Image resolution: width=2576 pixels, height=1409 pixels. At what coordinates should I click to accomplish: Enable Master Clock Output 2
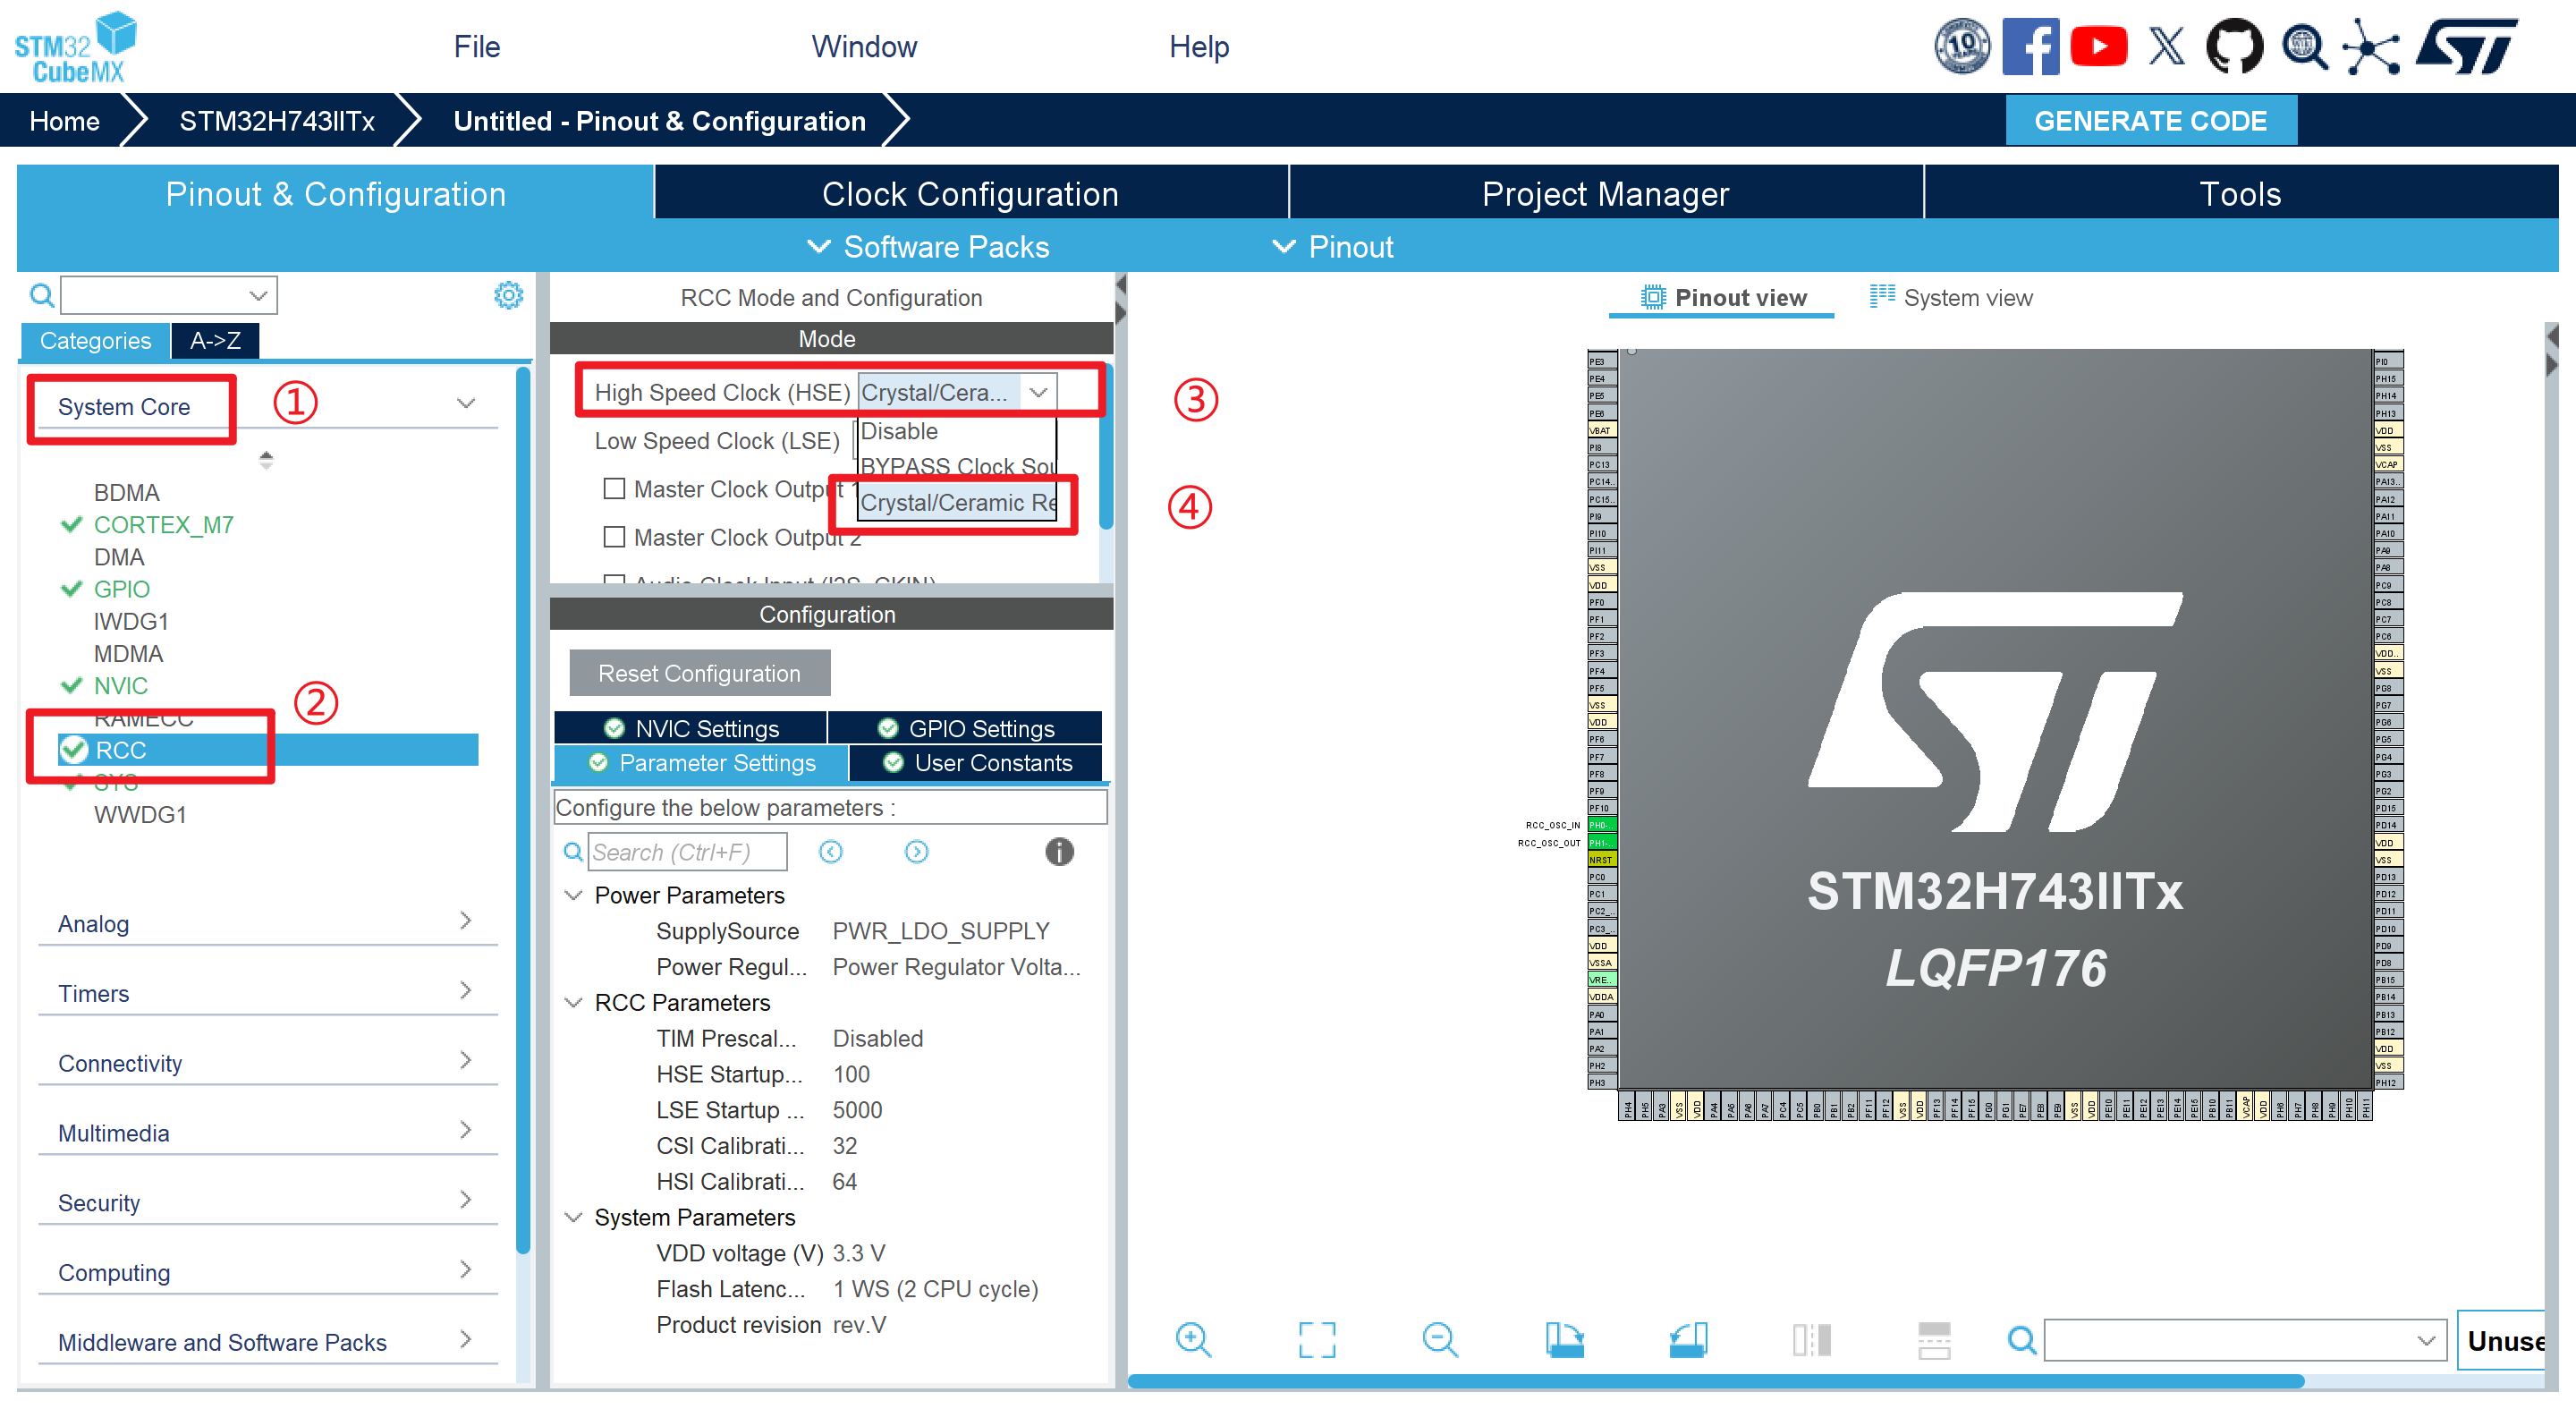click(615, 537)
